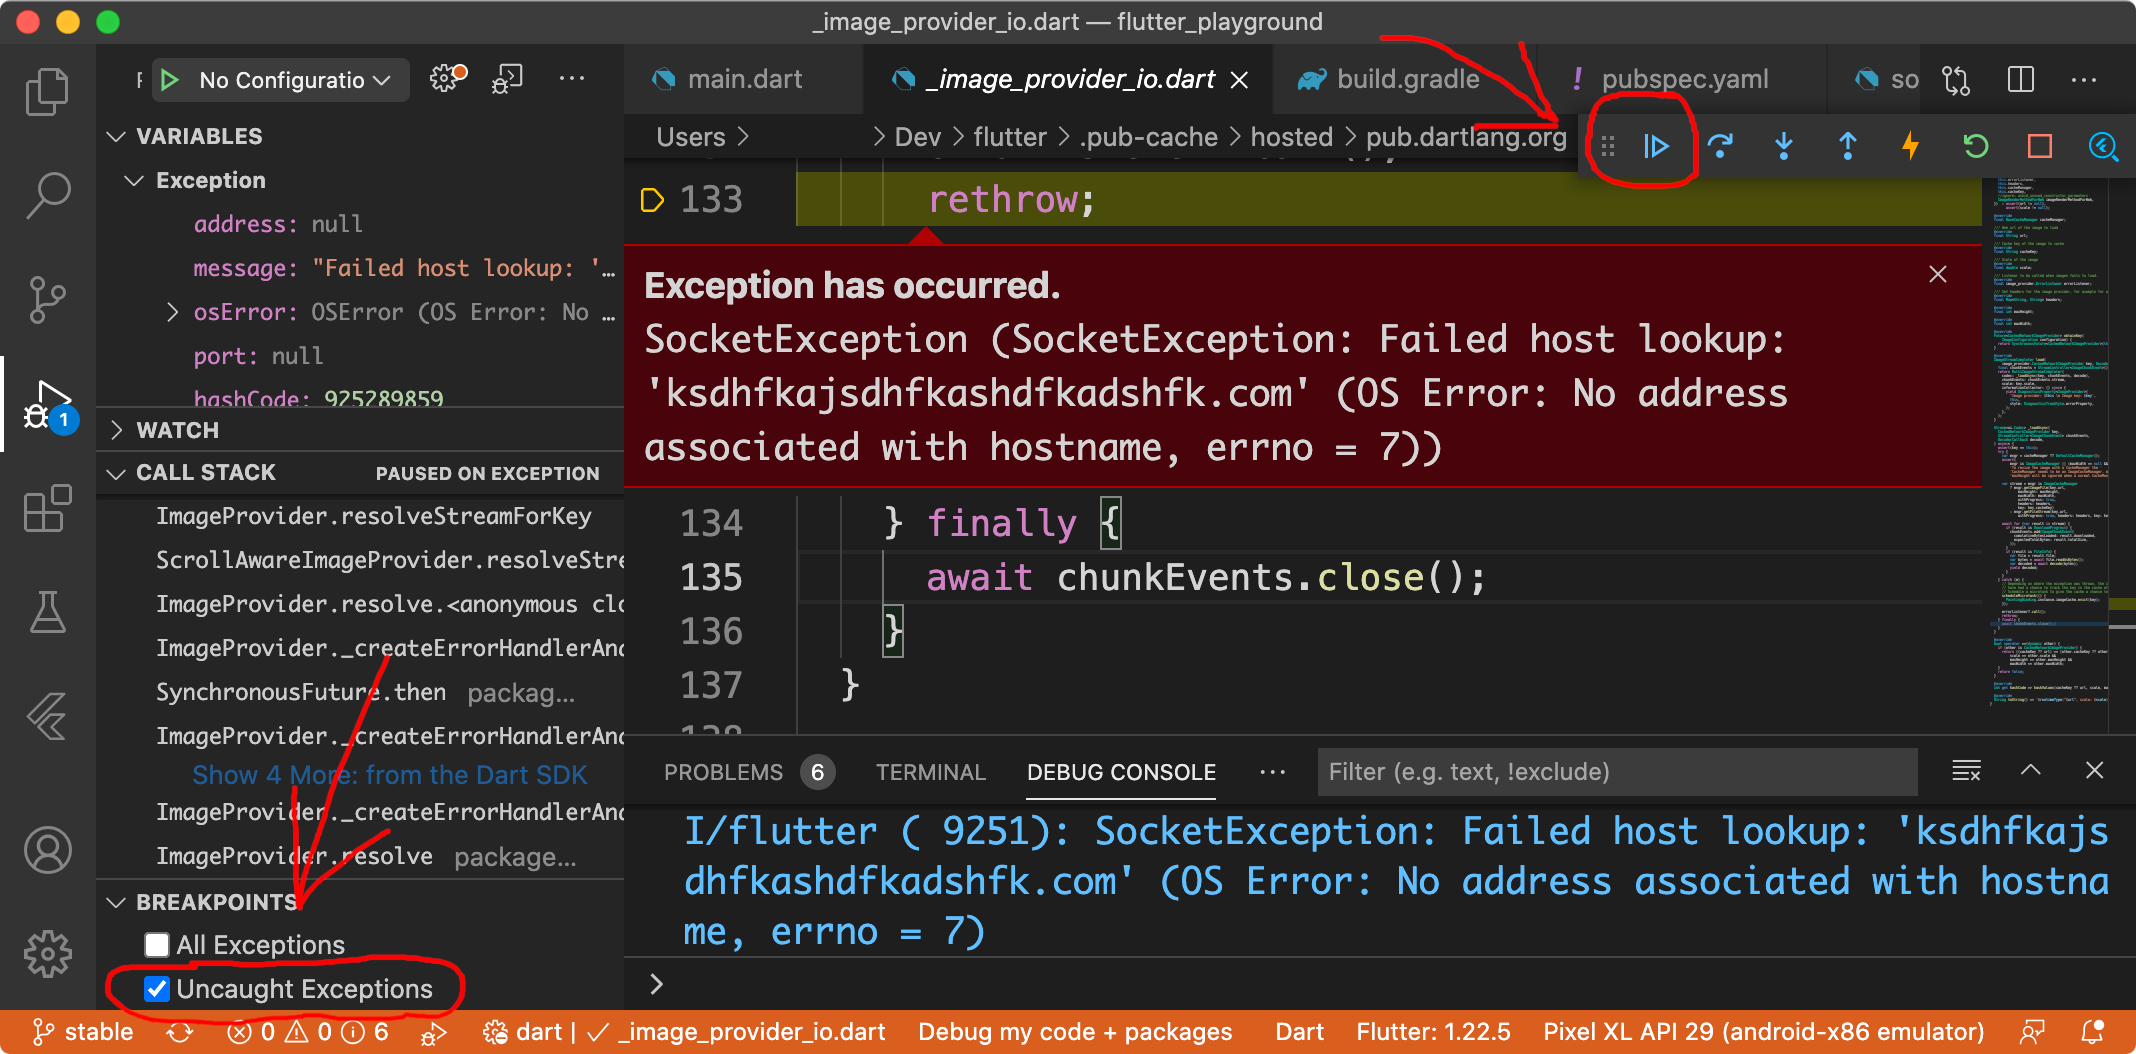The height and width of the screenshot is (1054, 2136).
Task: Stop debugging with the red square icon
Action: pyautogui.click(x=2039, y=146)
